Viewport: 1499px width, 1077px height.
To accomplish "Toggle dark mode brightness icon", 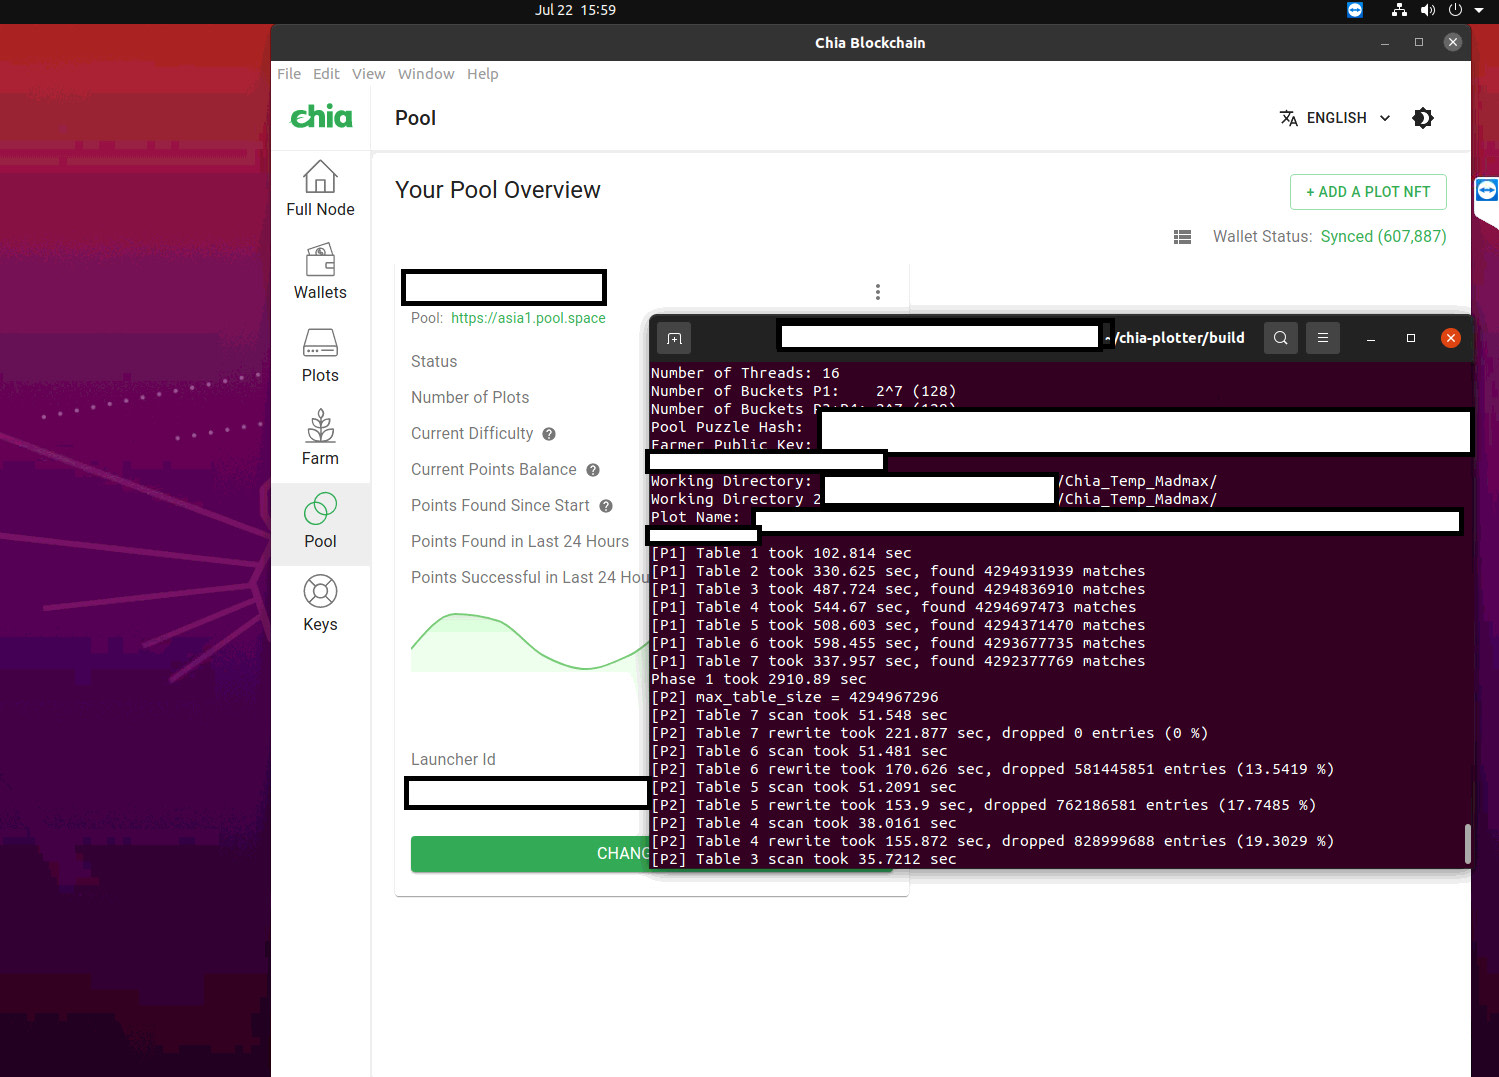I will tap(1423, 118).
